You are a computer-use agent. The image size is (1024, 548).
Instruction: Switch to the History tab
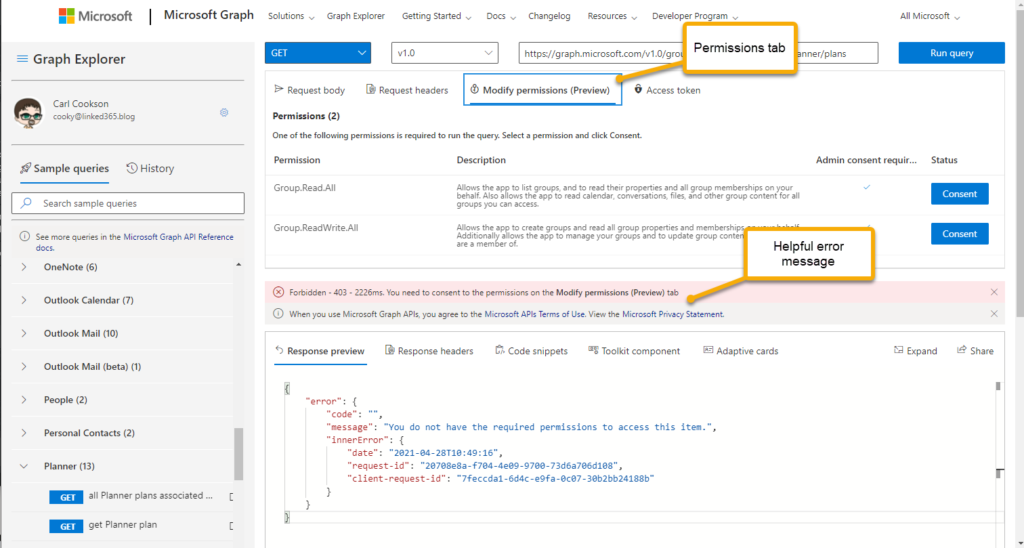(x=150, y=169)
